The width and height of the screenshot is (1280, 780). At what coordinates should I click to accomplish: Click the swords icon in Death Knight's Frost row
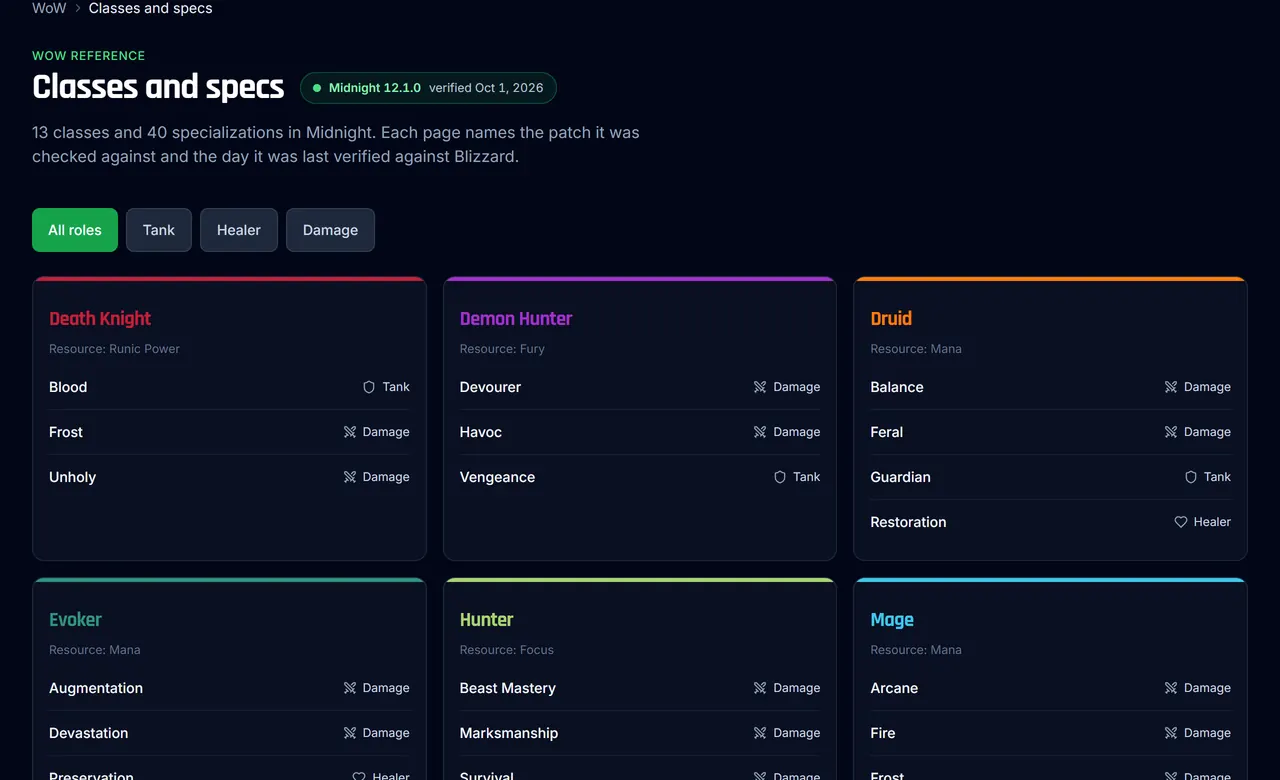(x=350, y=432)
